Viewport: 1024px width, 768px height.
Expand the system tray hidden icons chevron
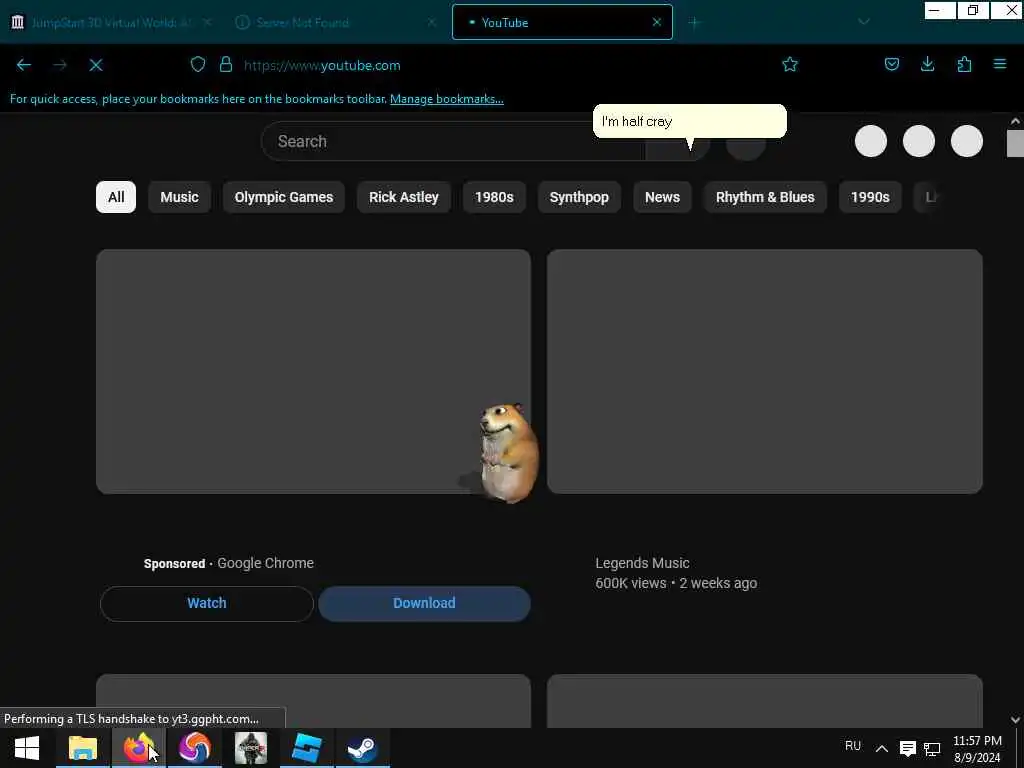tap(882, 748)
